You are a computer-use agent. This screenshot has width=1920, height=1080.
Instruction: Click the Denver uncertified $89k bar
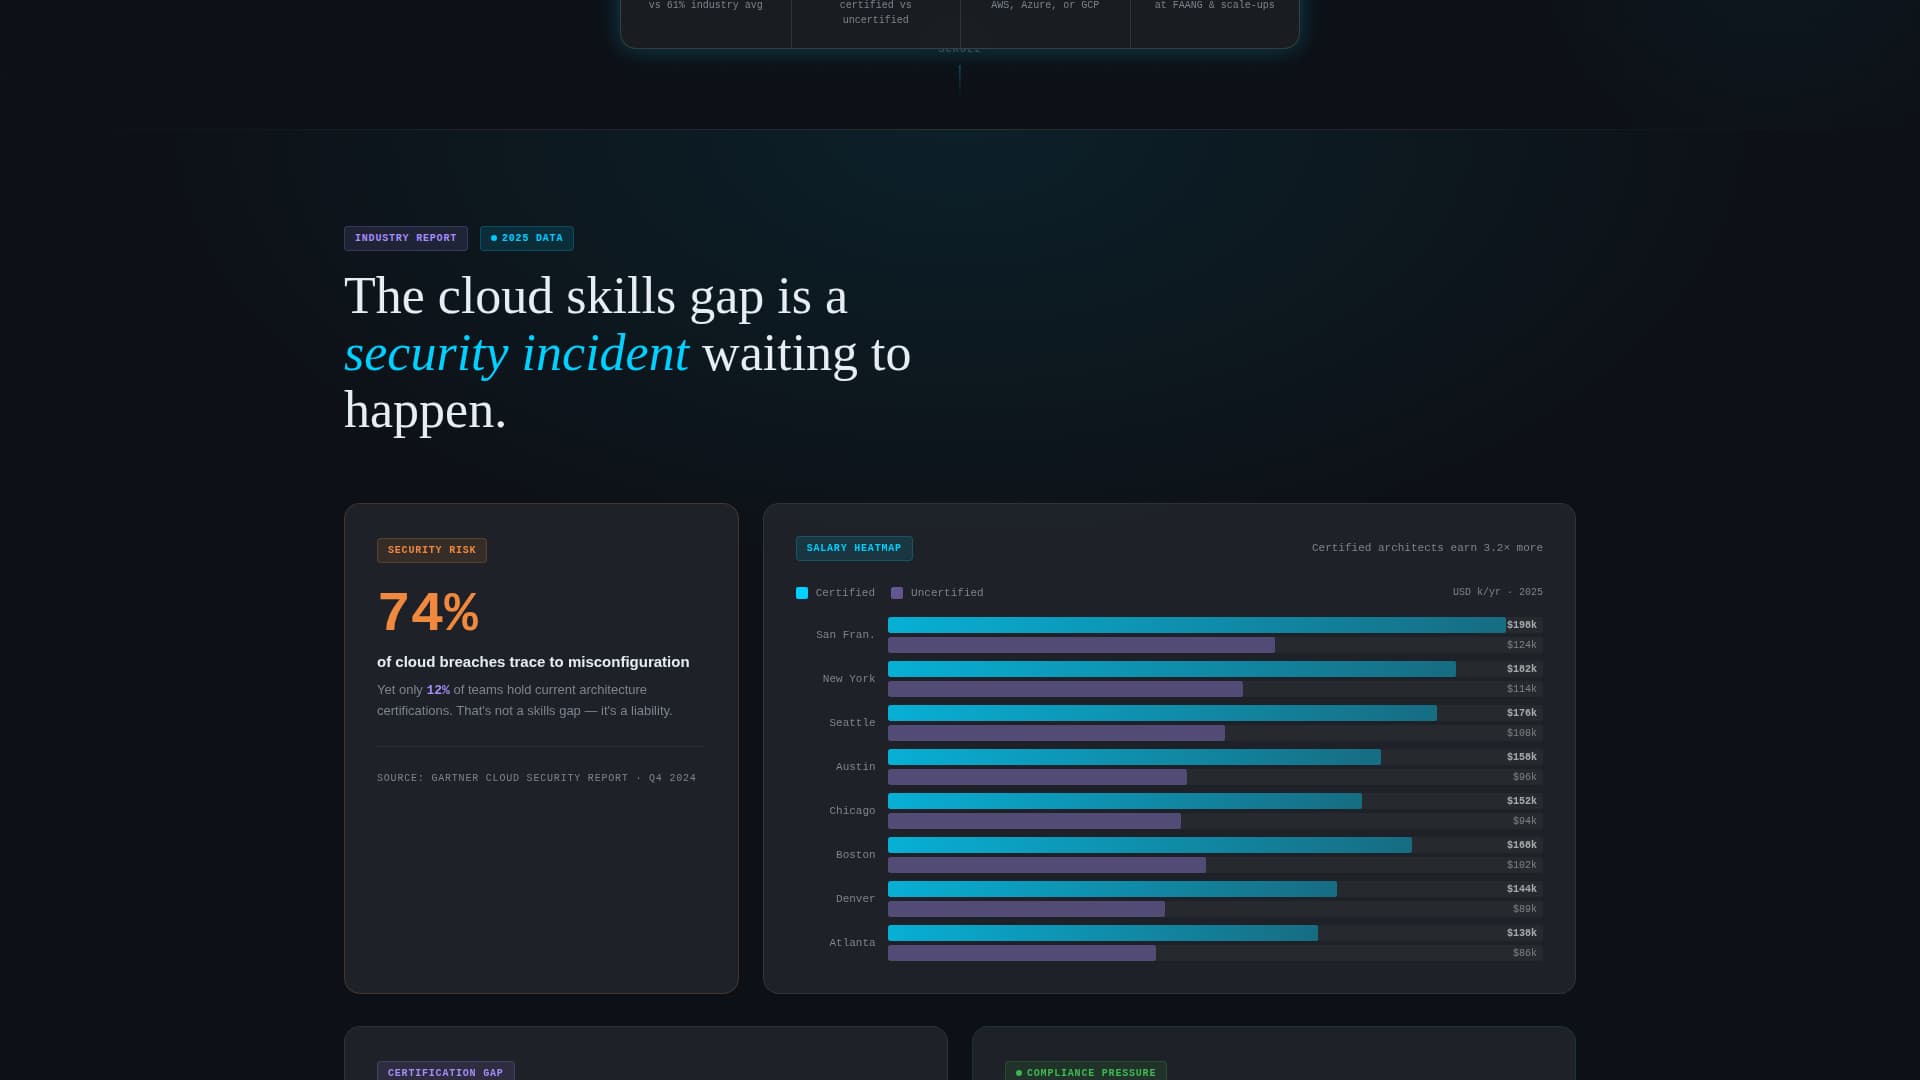[1026, 909]
